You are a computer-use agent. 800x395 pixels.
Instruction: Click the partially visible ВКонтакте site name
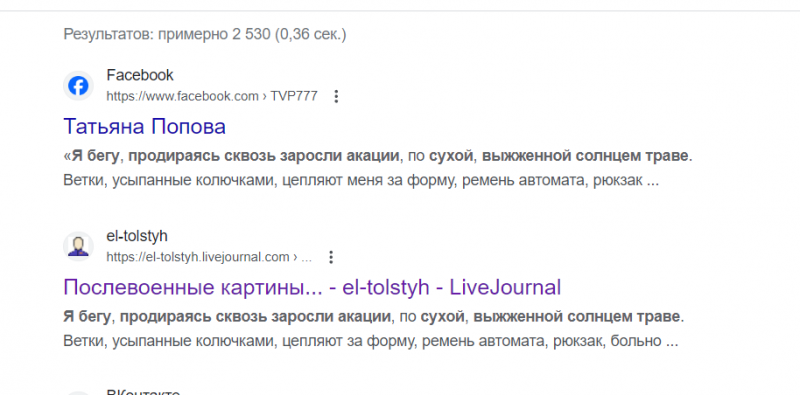pyautogui.click(x=143, y=392)
